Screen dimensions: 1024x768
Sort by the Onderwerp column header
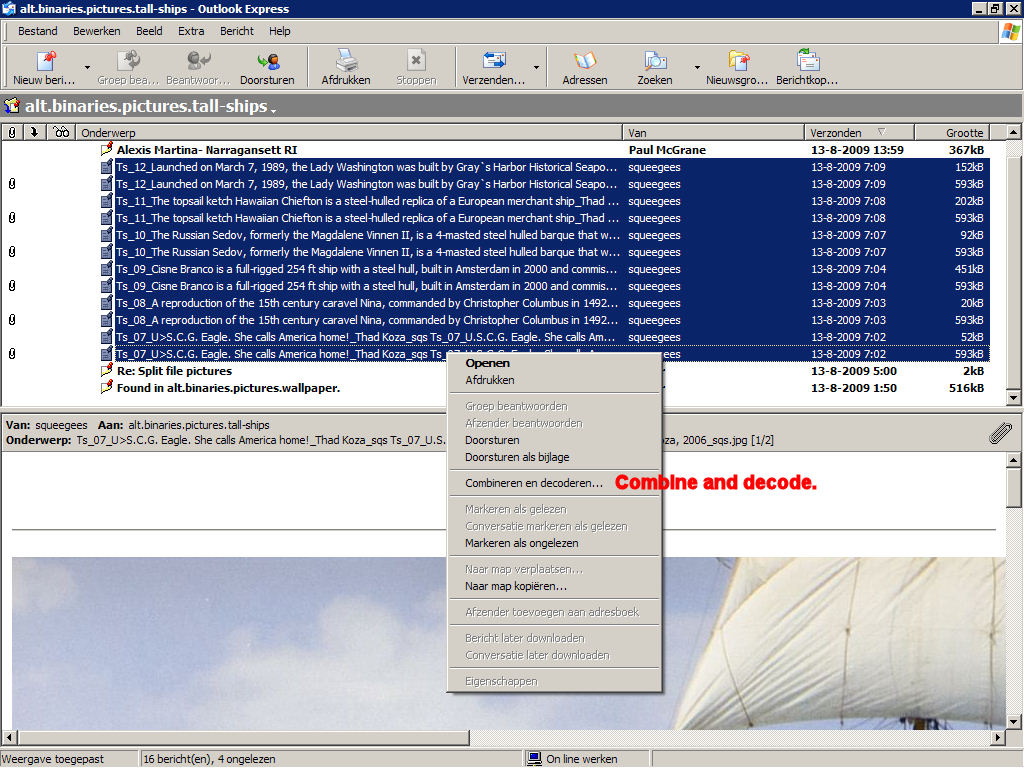(x=349, y=133)
